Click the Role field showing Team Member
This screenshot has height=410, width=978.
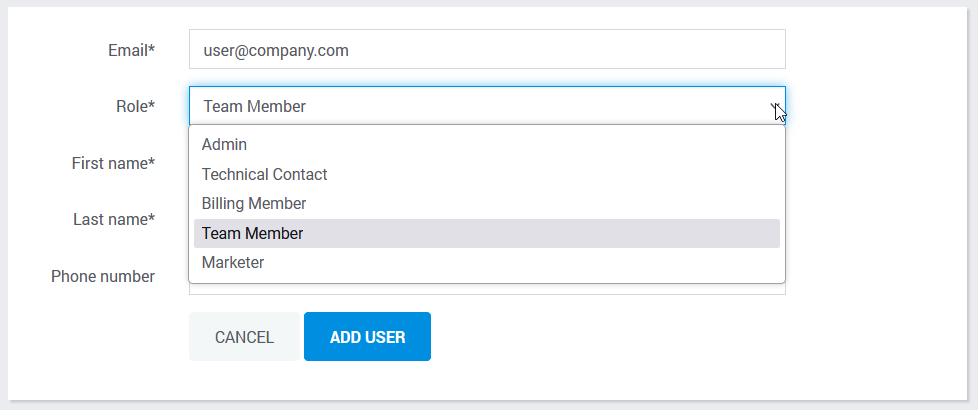pos(487,106)
